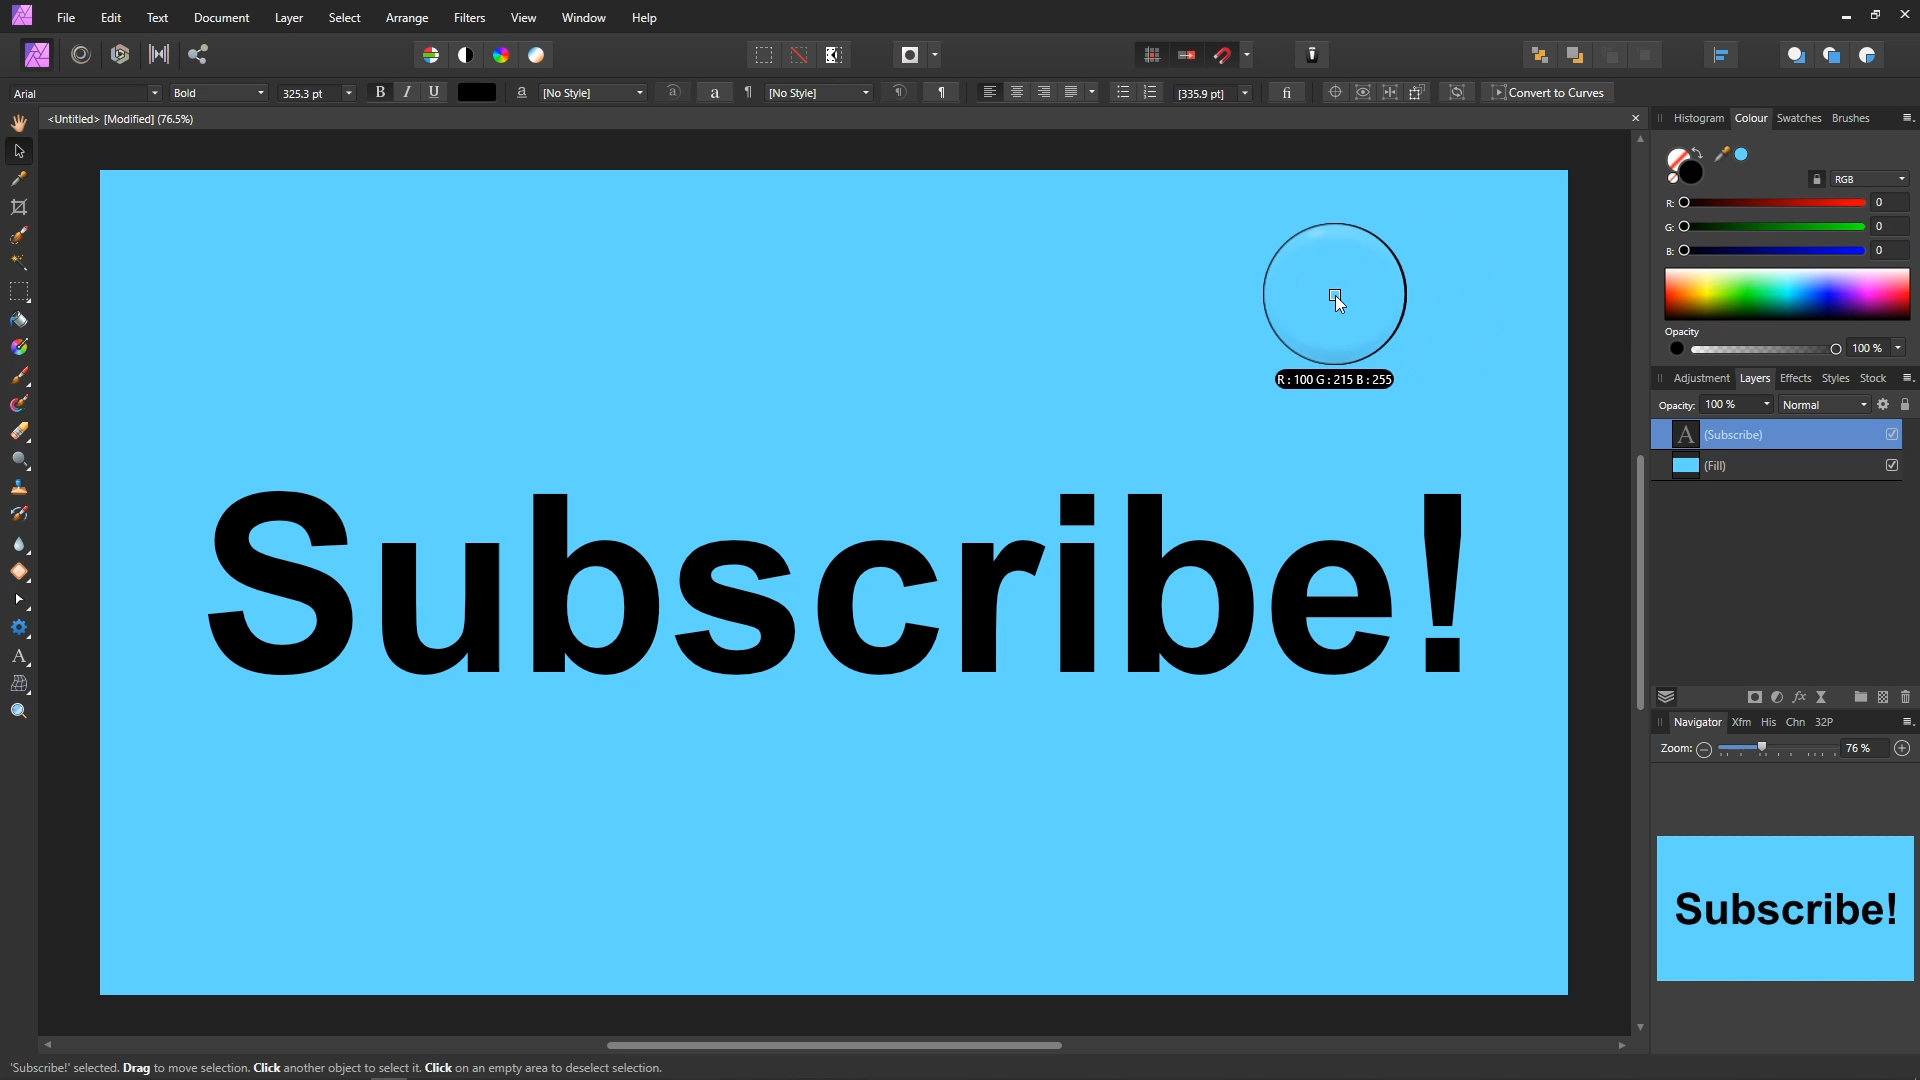The image size is (1920, 1080).
Task: Activate the Zoom tool in the left toolbar
Action: tap(19, 711)
